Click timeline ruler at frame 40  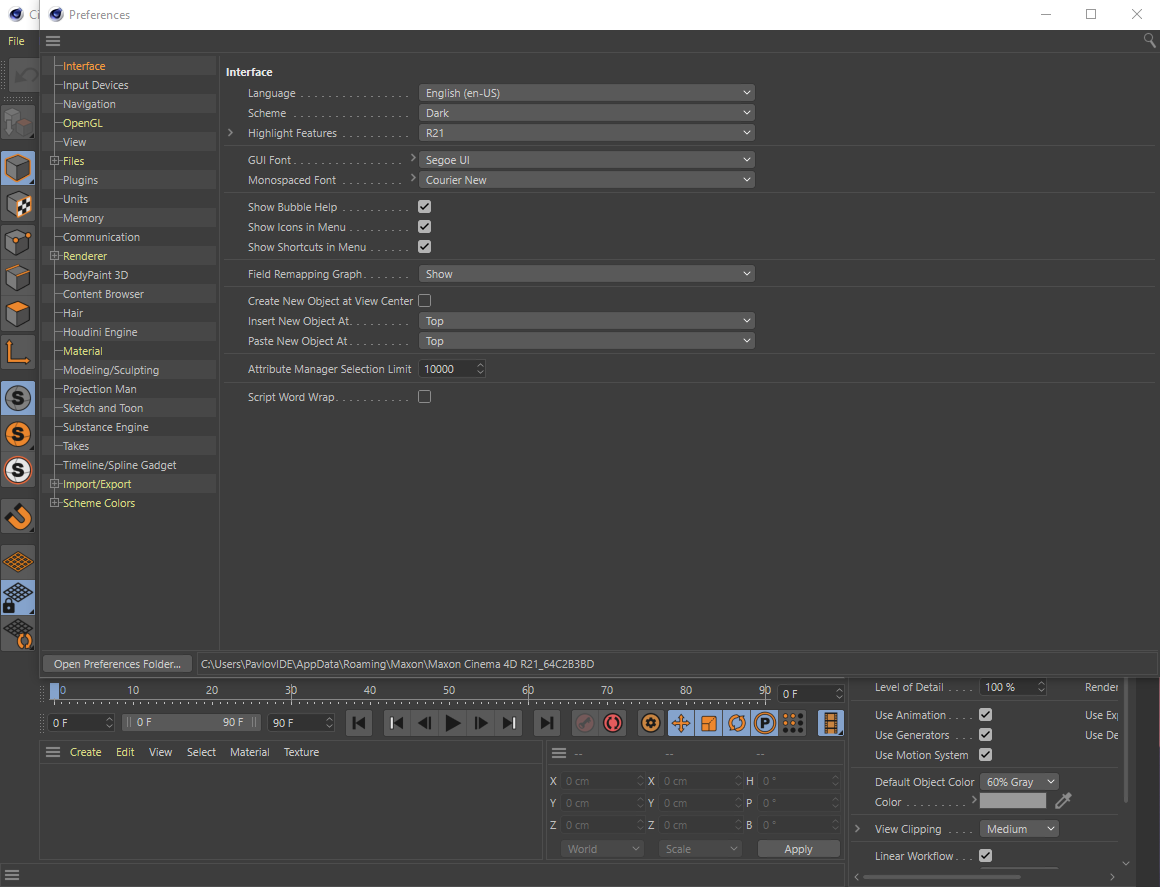coord(370,691)
